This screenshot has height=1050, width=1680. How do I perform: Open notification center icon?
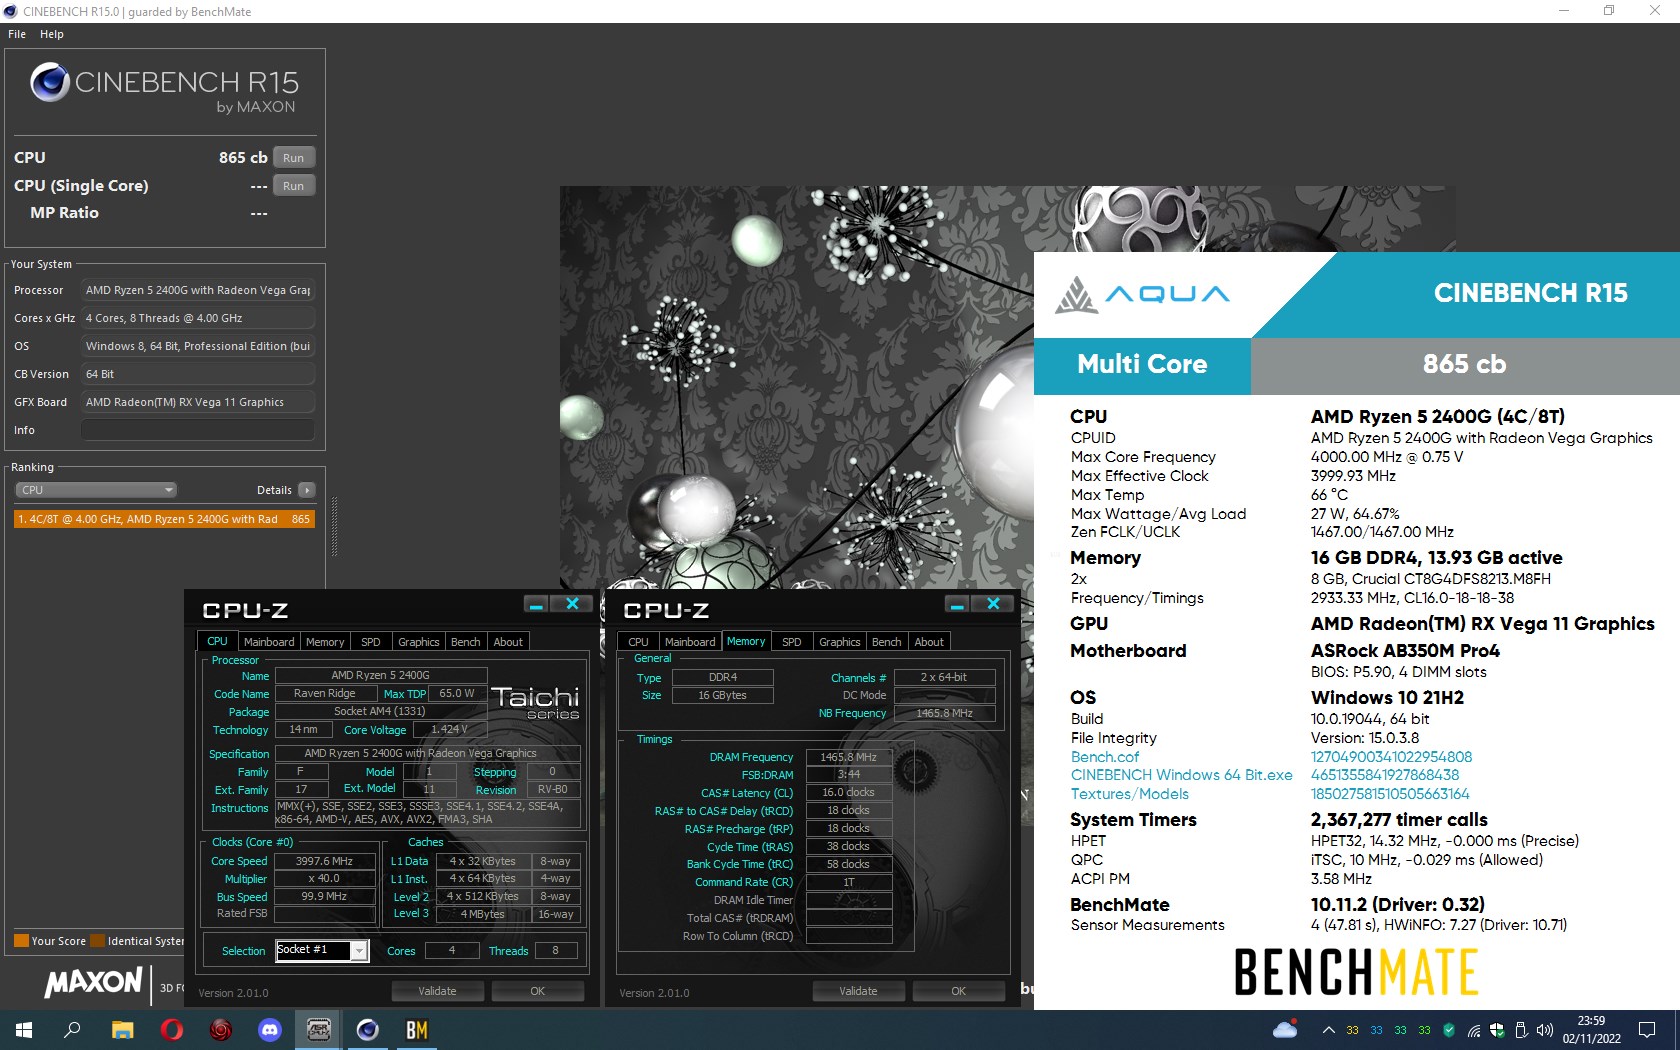1647,1030
